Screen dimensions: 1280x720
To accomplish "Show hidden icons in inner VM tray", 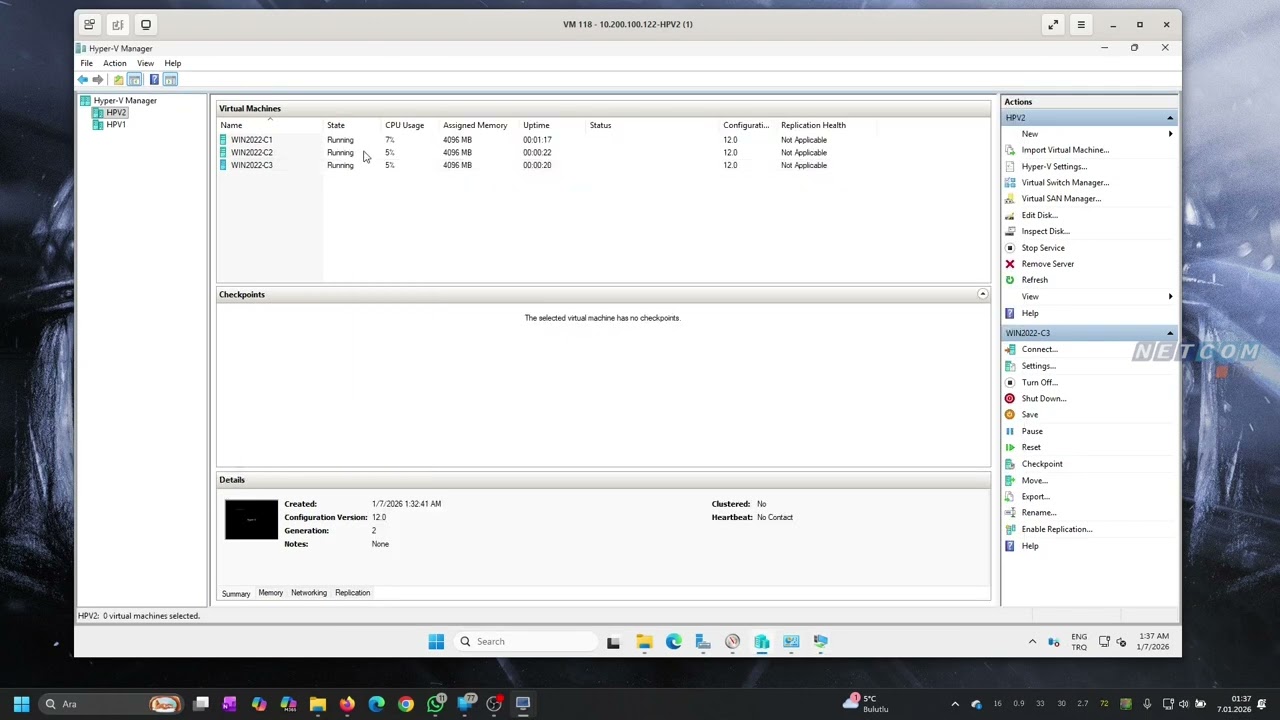I will pos(1032,641).
